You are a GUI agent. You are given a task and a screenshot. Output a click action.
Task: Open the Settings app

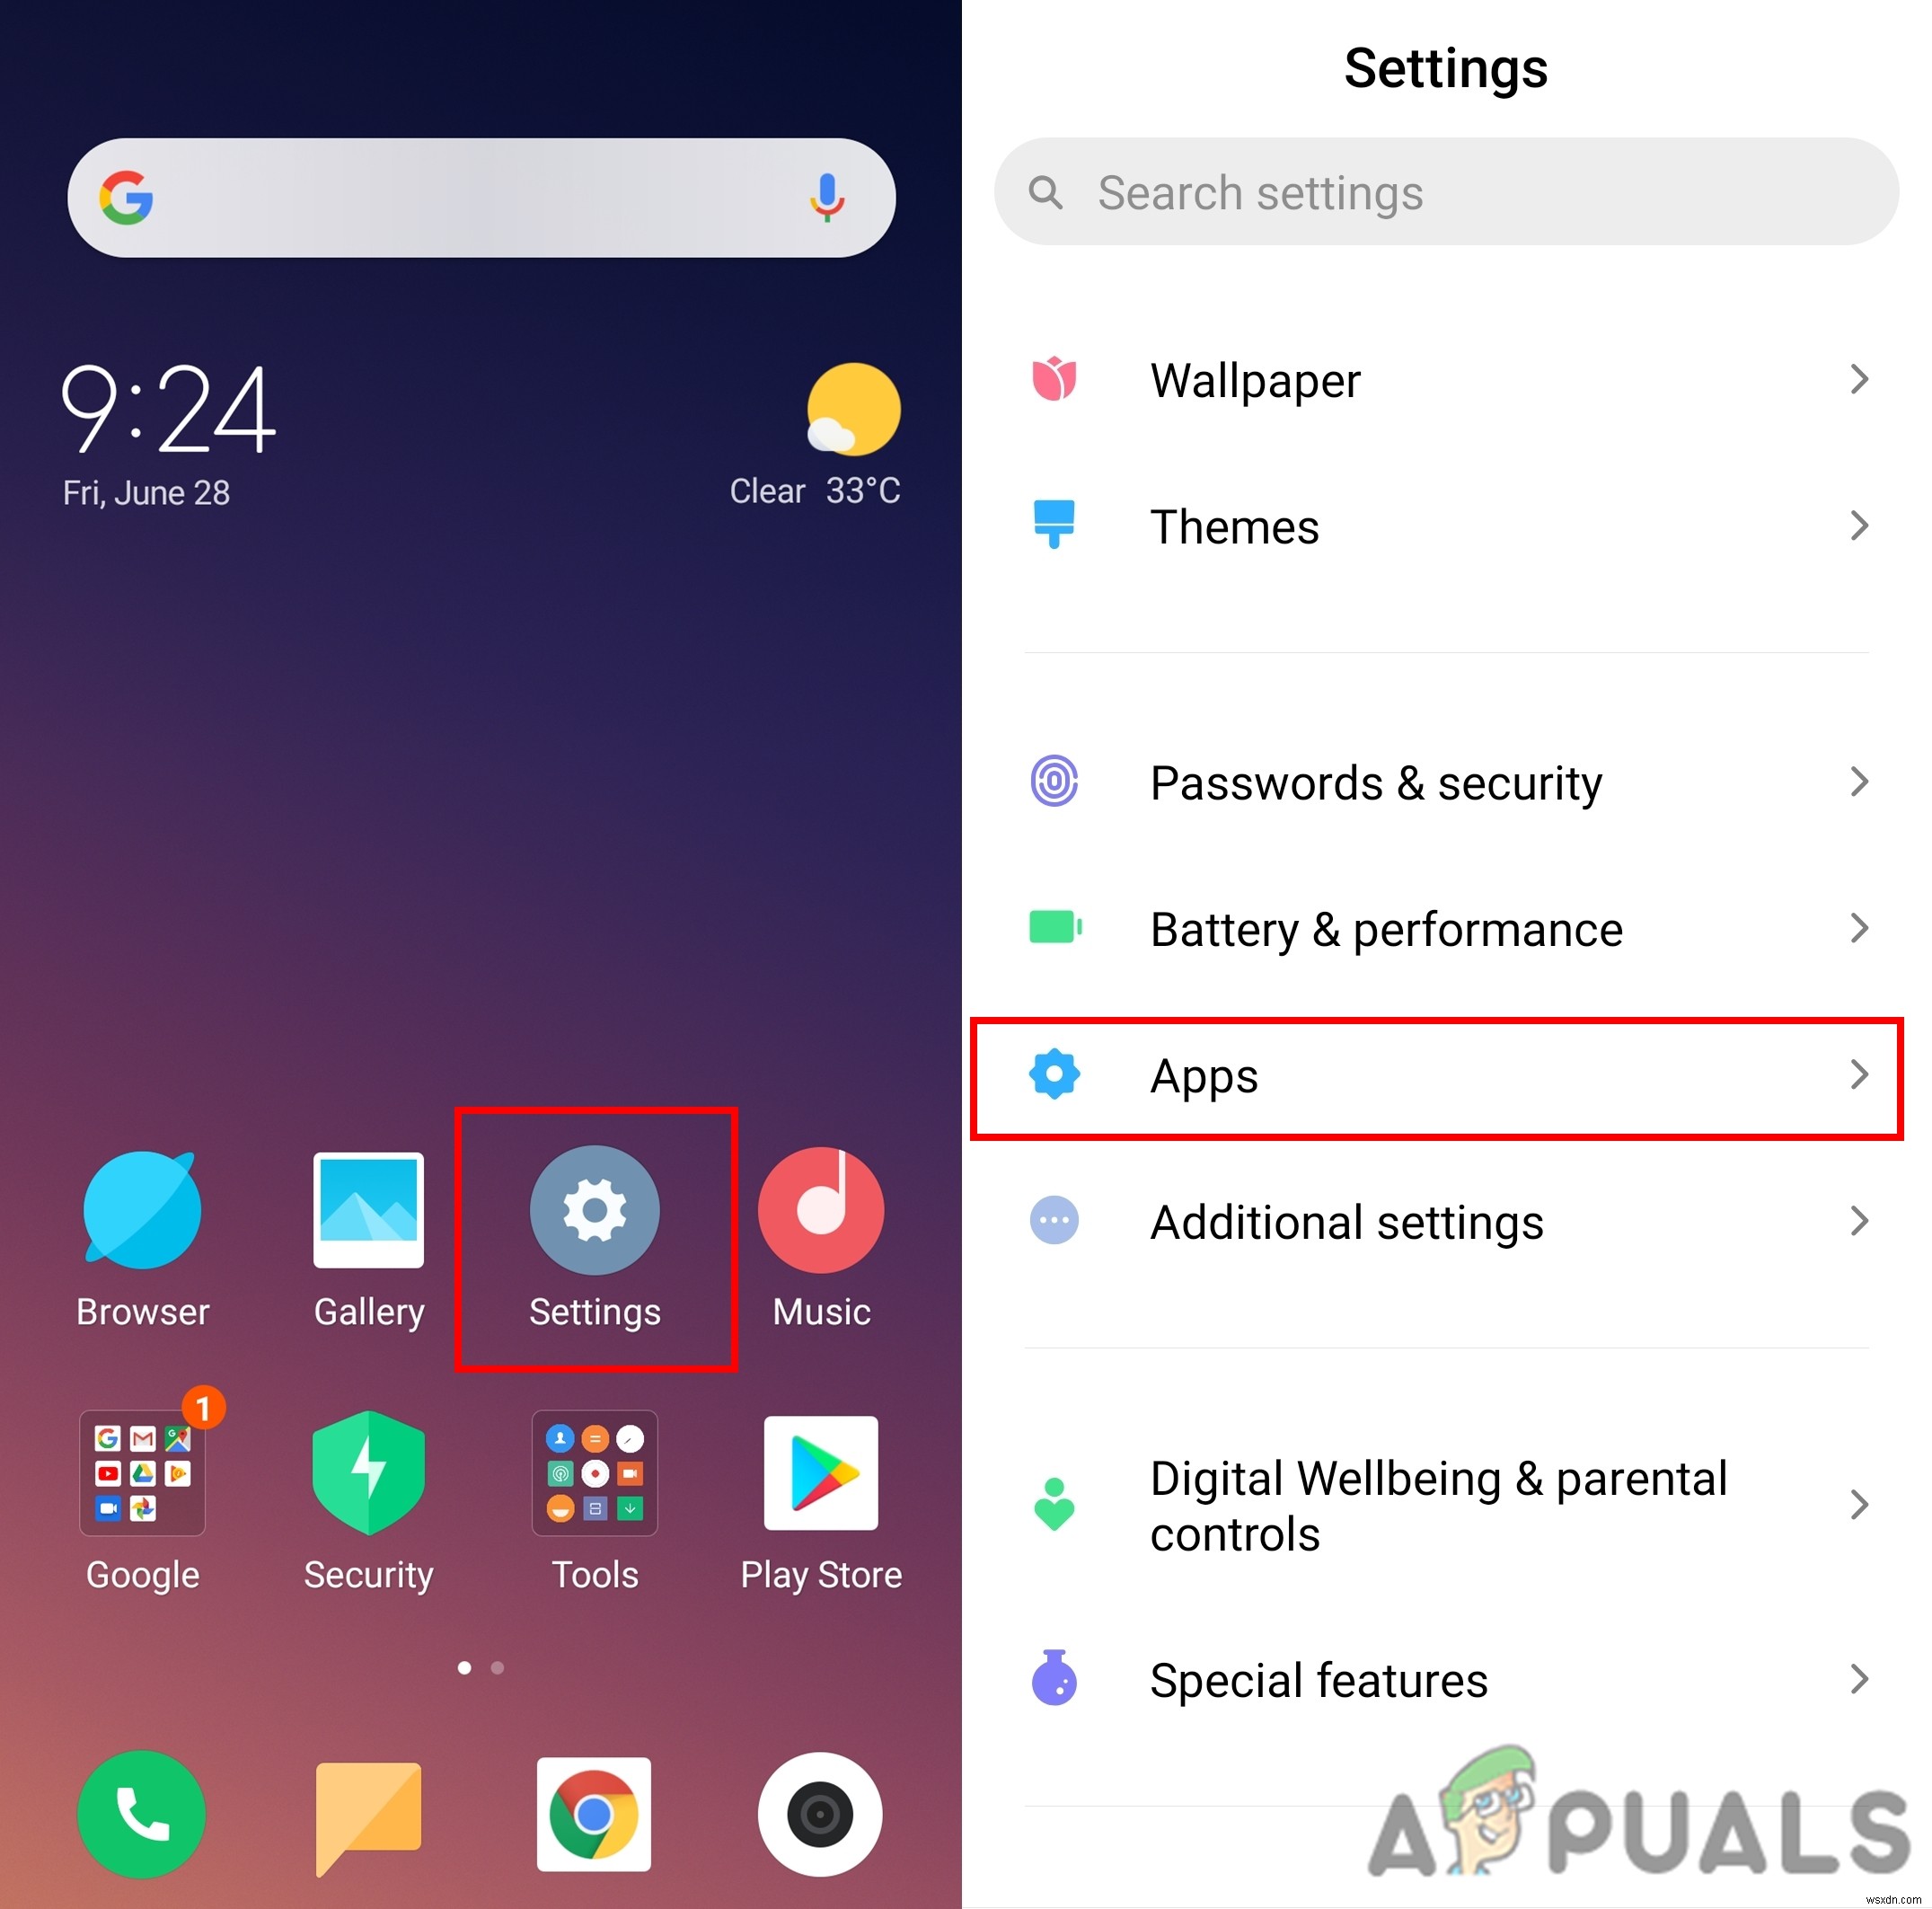pos(595,1206)
